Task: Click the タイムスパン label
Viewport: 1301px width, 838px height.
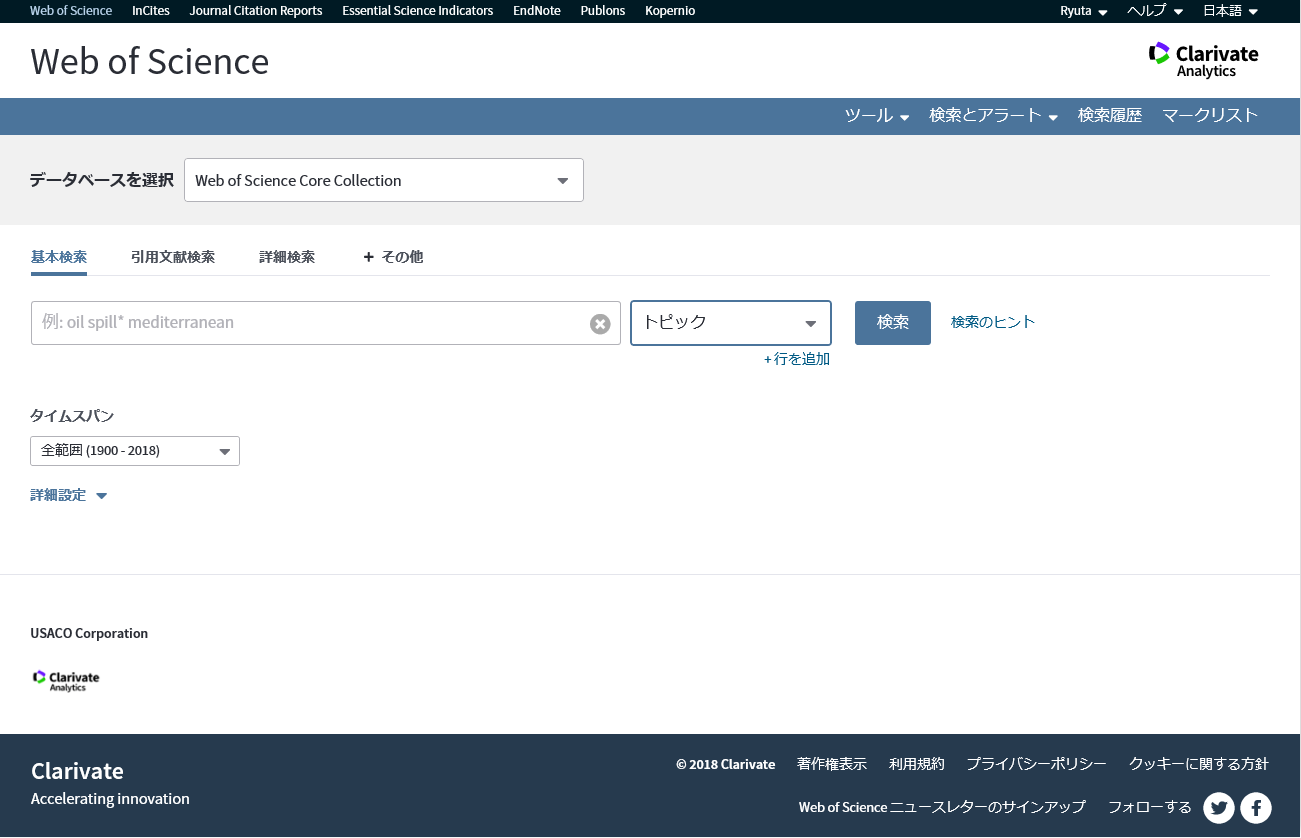Action: 72,416
